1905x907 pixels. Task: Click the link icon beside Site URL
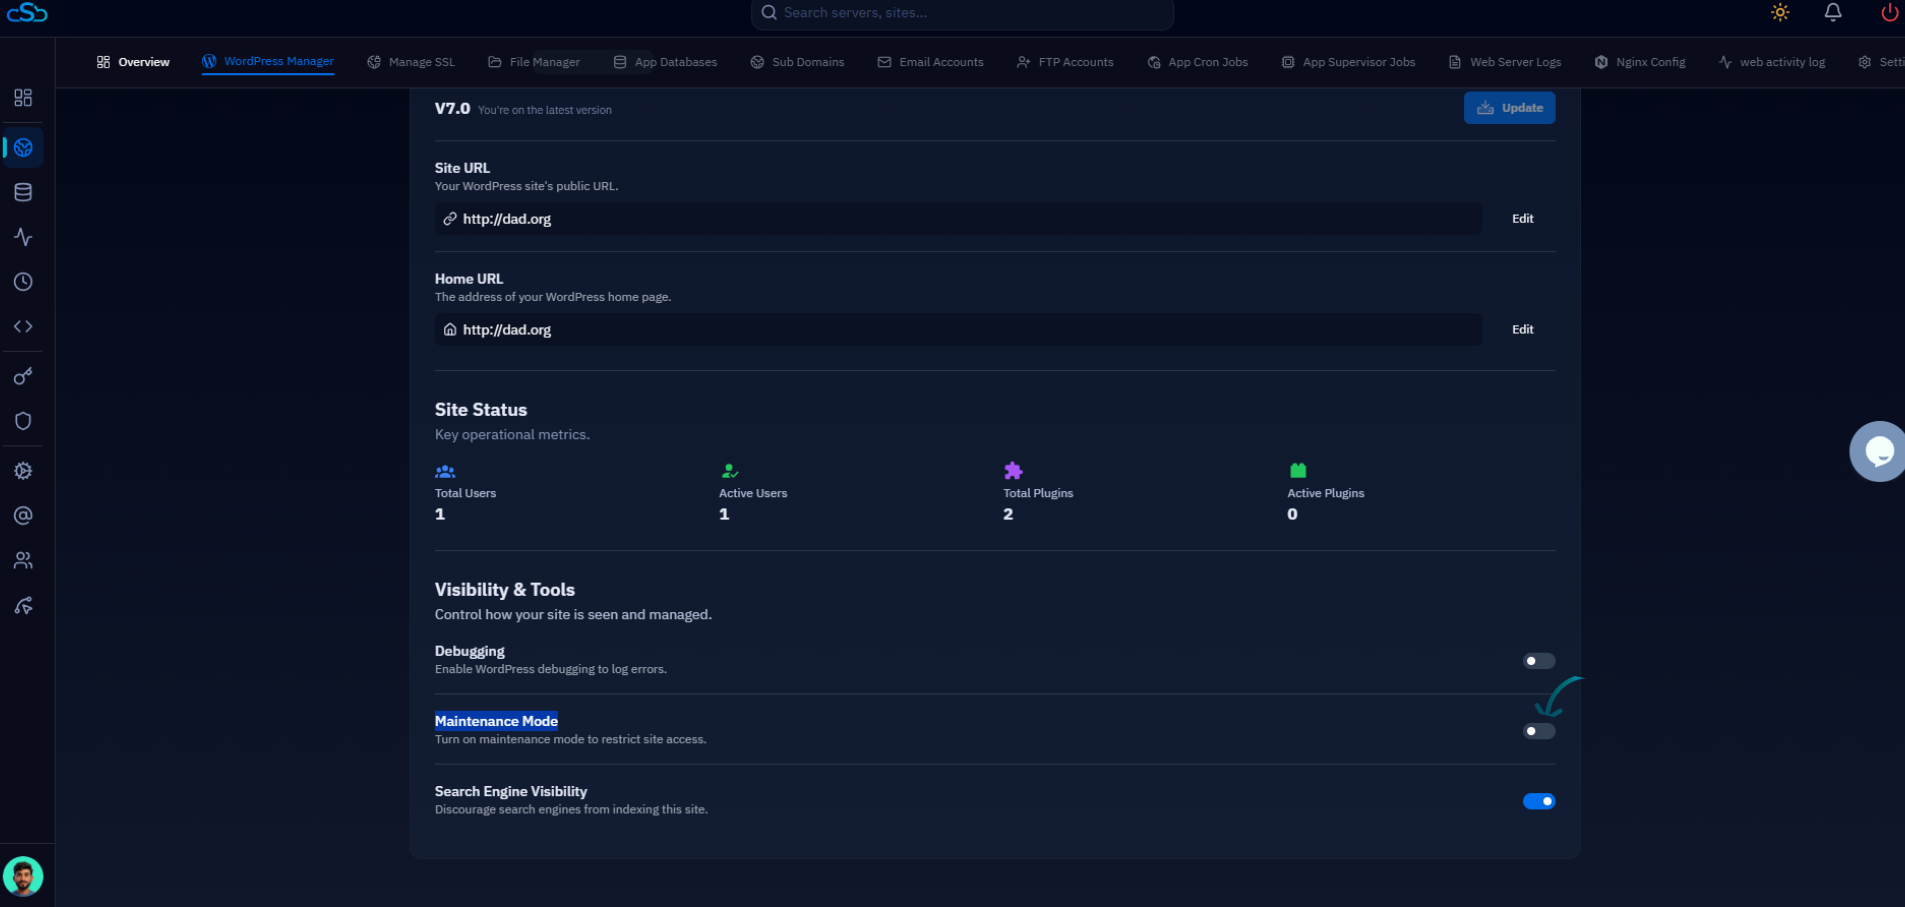(450, 218)
